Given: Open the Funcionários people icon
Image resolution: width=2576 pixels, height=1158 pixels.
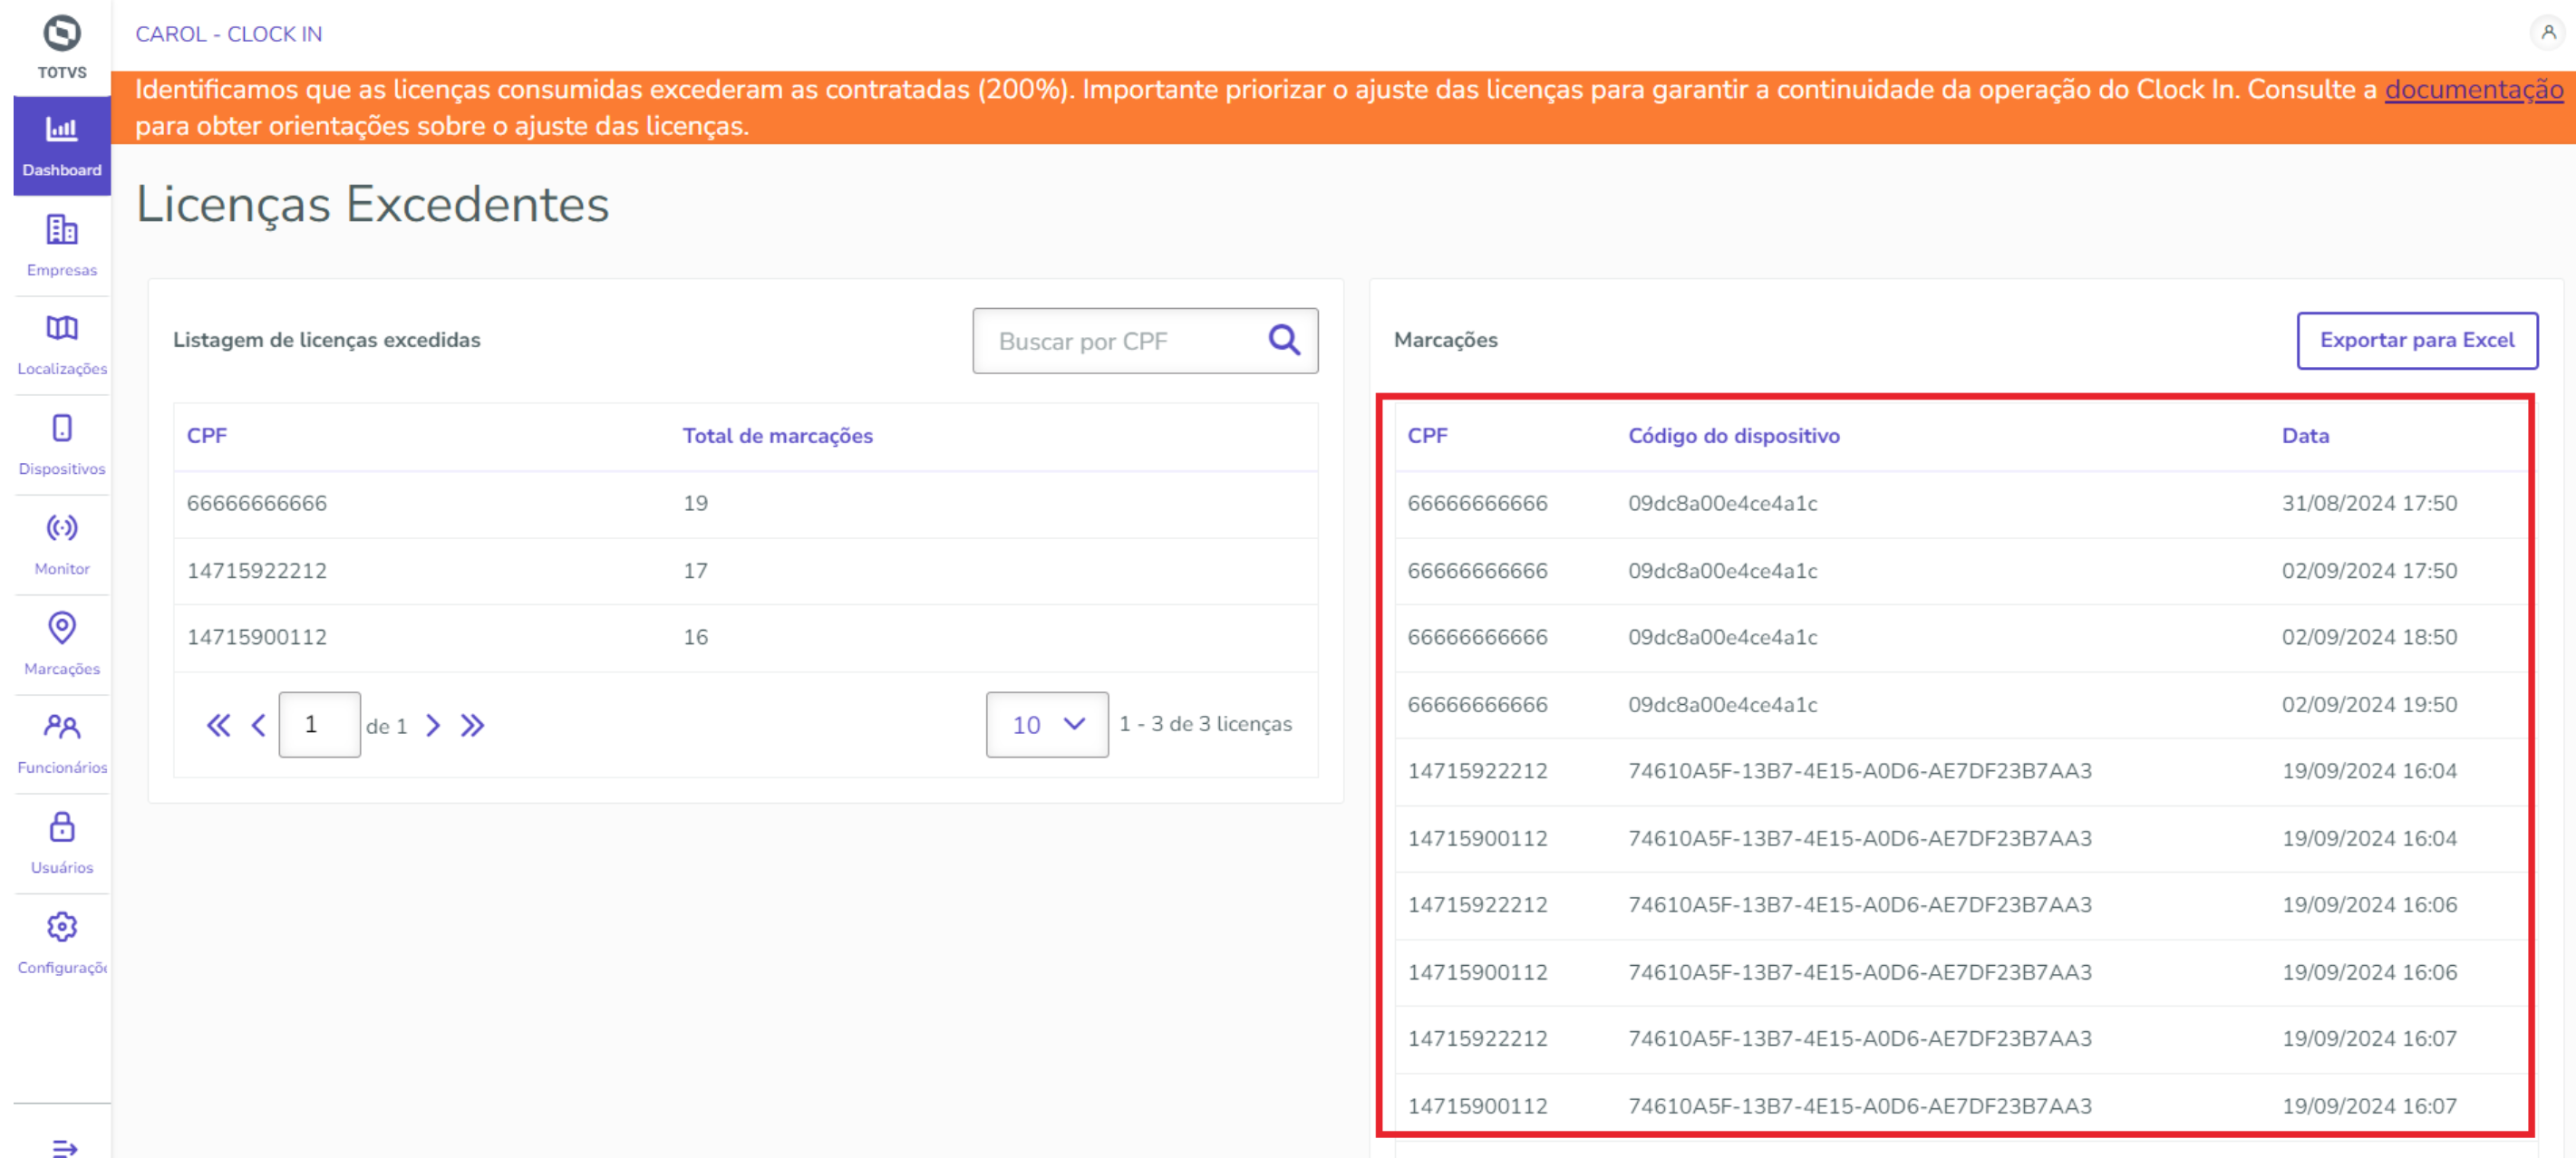Looking at the screenshot, I should (62, 727).
